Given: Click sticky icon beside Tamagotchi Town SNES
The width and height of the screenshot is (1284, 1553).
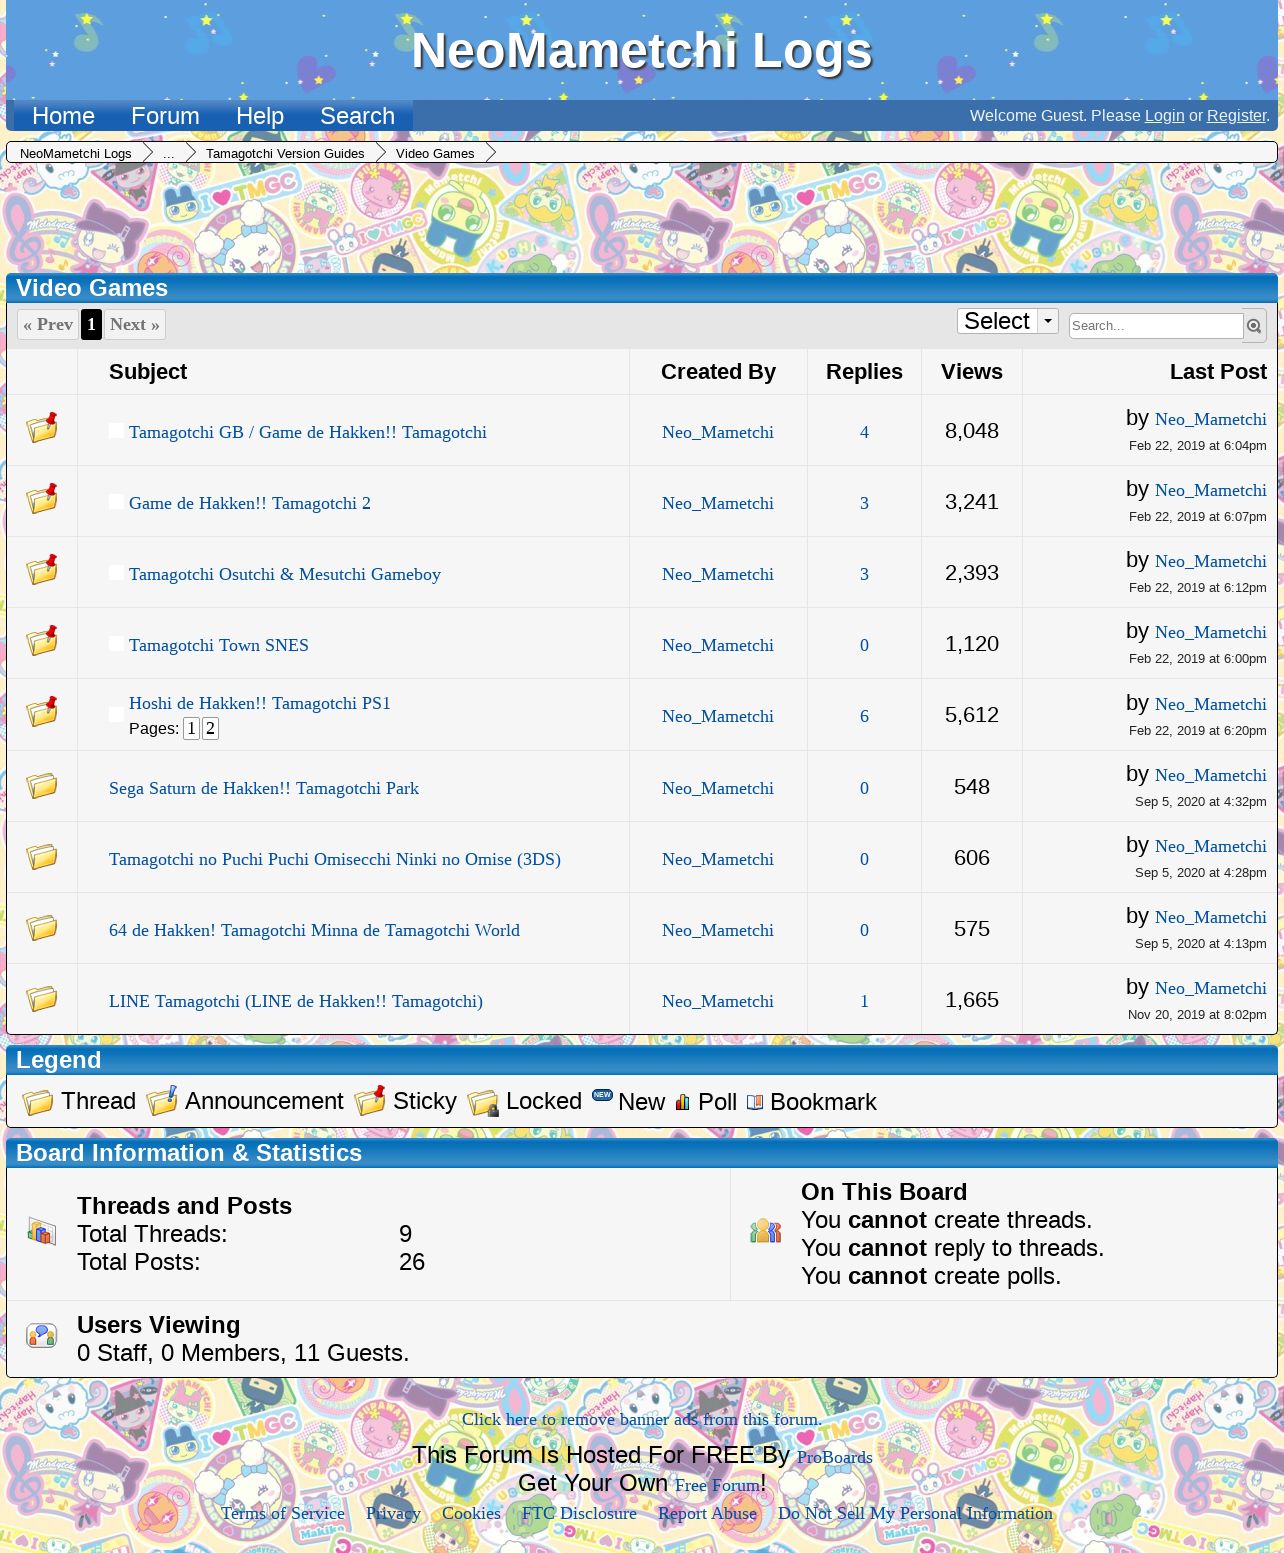Looking at the screenshot, I should coord(42,641).
